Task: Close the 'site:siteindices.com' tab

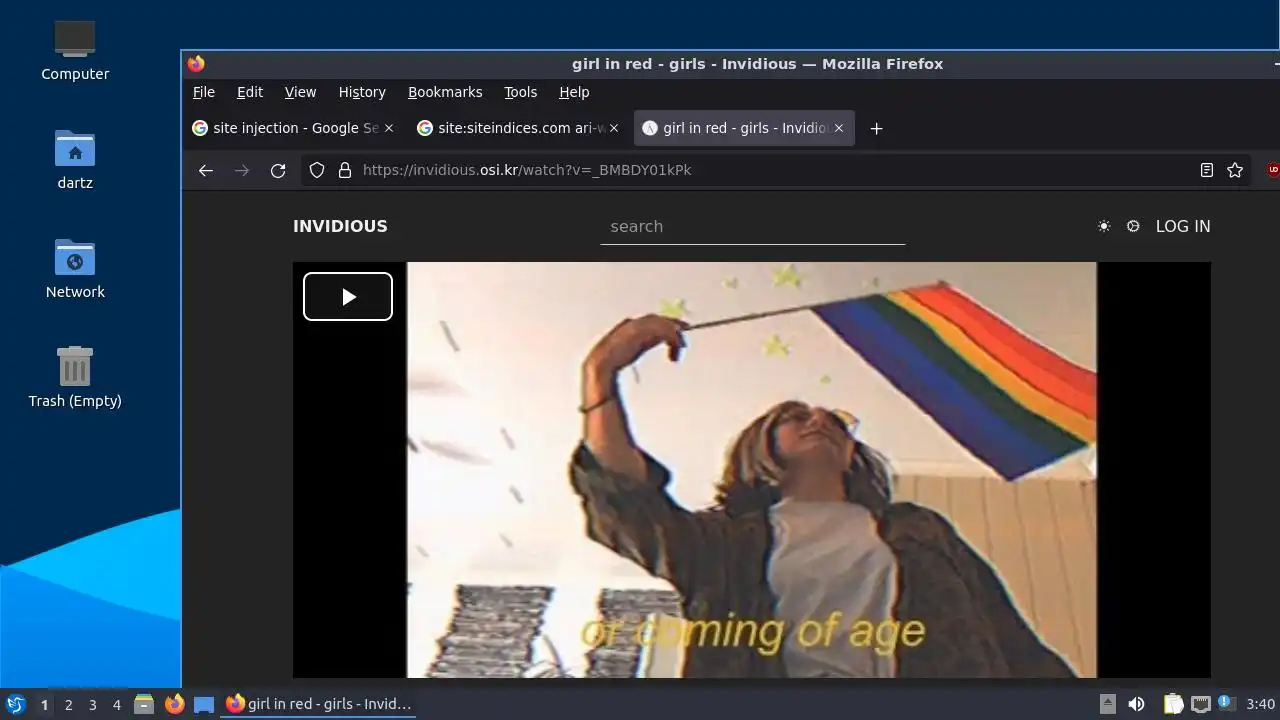Action: click(614, 128)
